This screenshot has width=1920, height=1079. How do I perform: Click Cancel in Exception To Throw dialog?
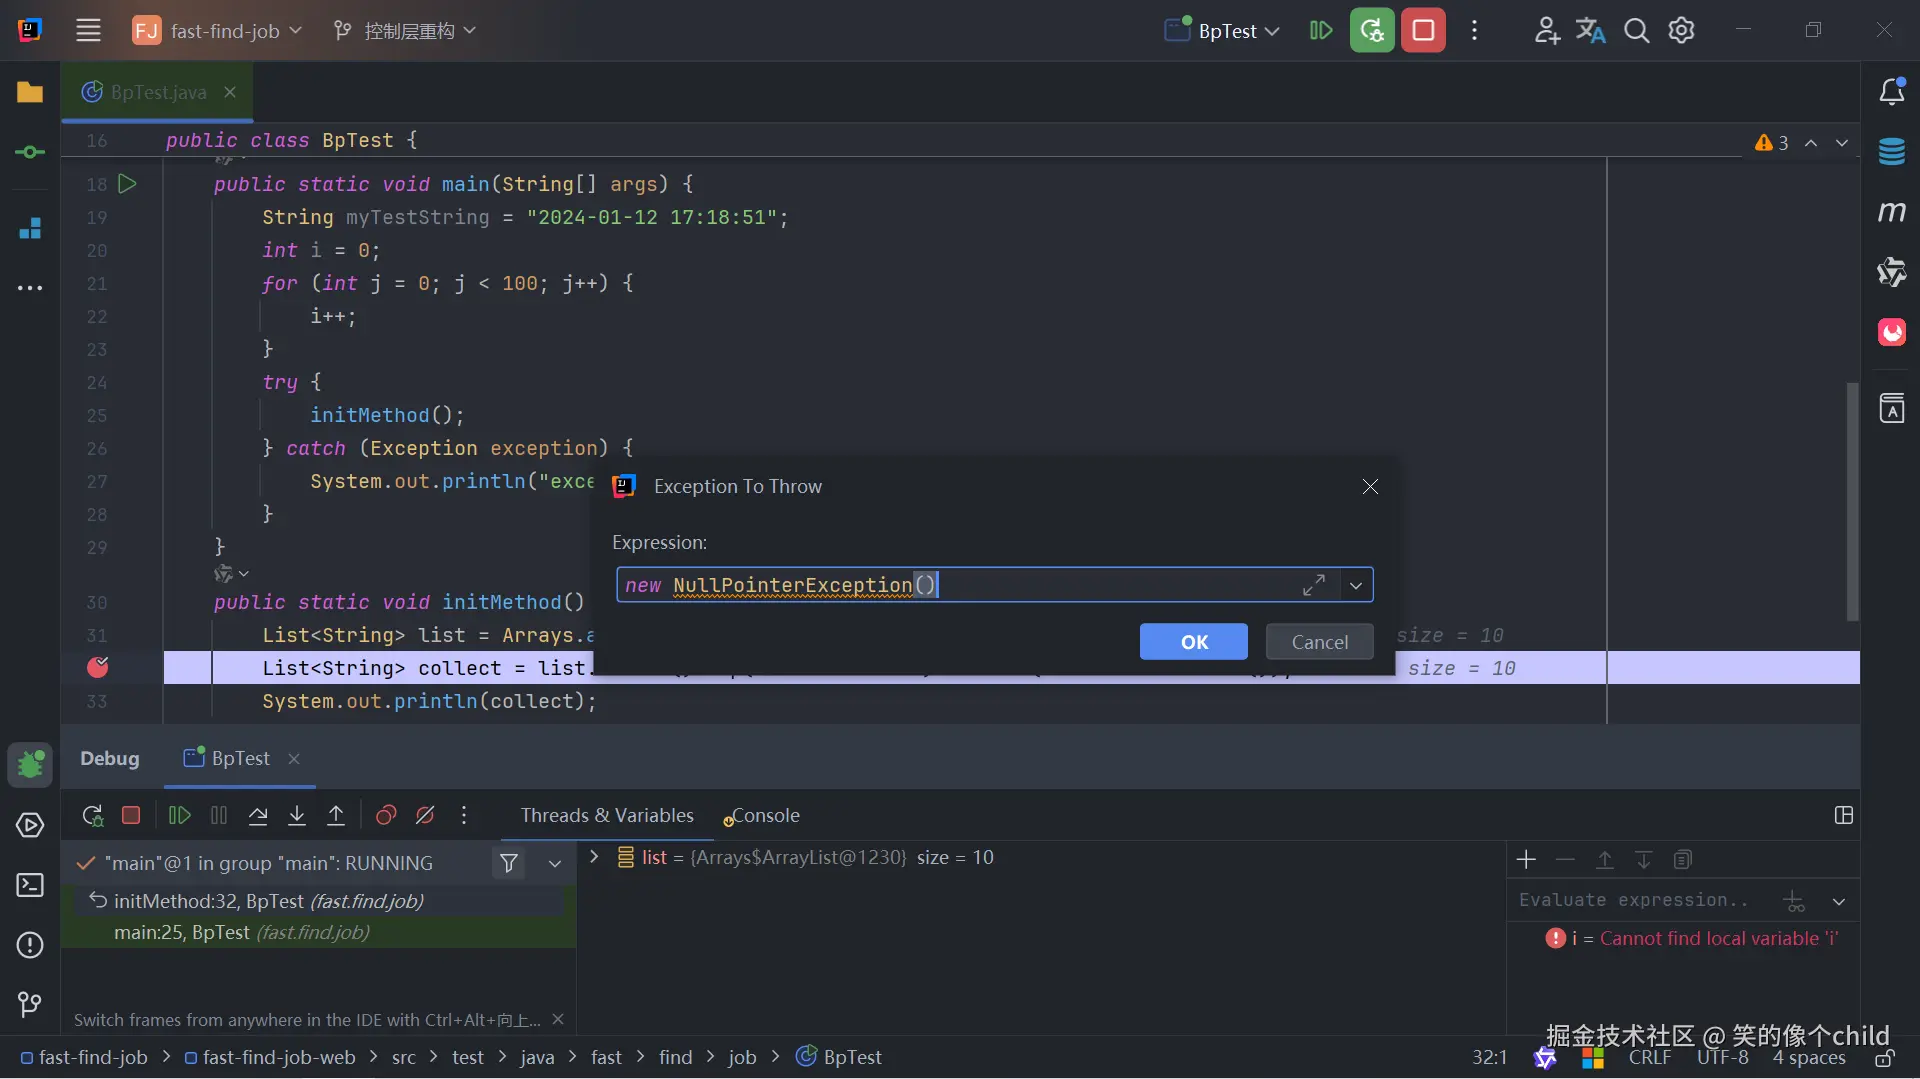pyautogui.click(x=1319, y=642)
